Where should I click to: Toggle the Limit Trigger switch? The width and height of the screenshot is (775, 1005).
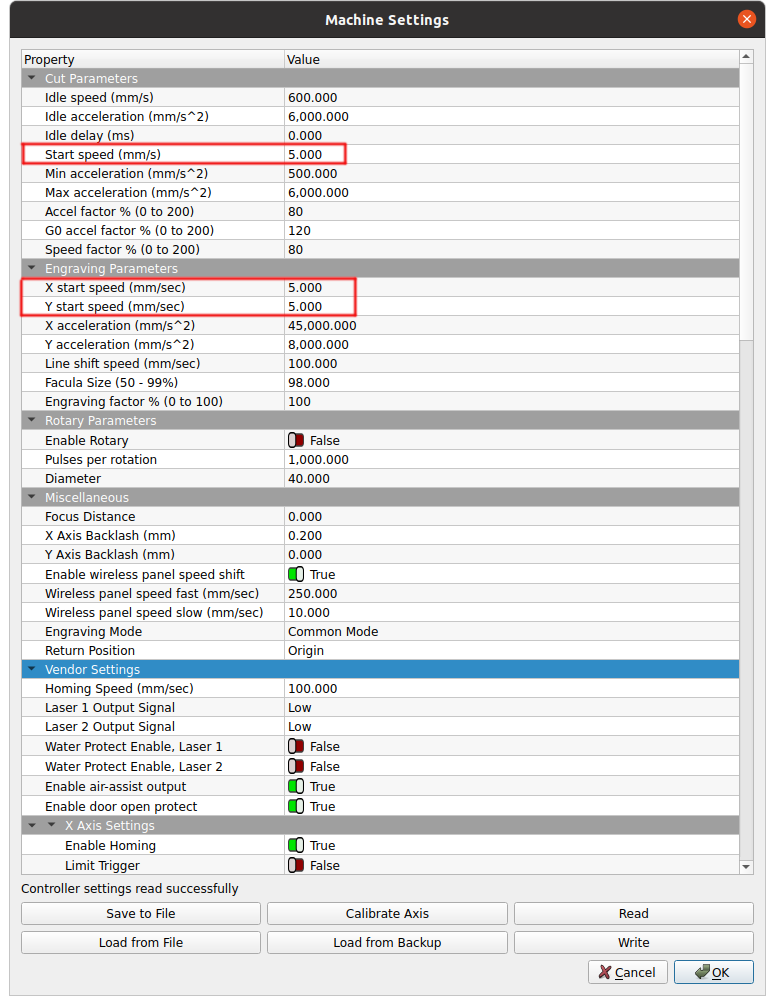pyautogui.click(x=296, y=865)
